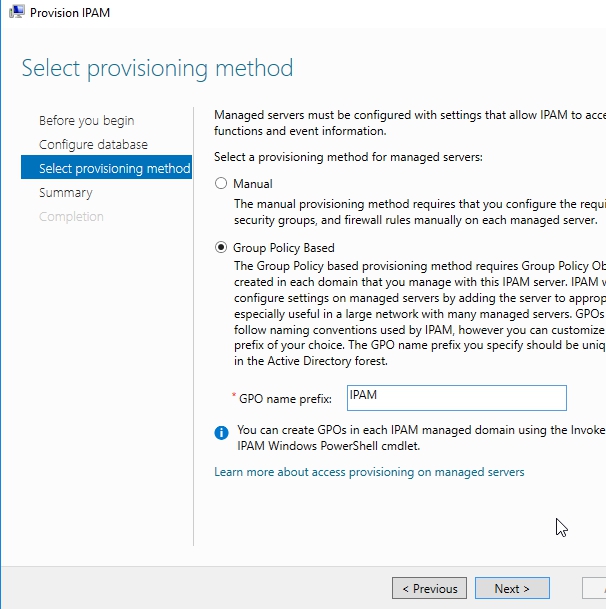
Task: Click the red required-field asterisk
Action: 235,398
